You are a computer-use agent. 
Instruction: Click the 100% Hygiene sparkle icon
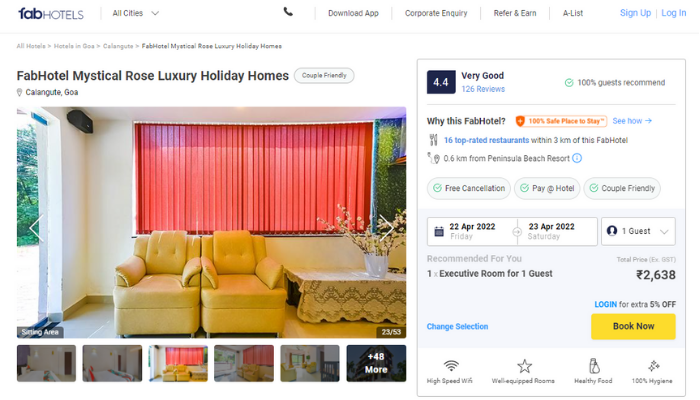pyautogui.click(x=653, y=366)
